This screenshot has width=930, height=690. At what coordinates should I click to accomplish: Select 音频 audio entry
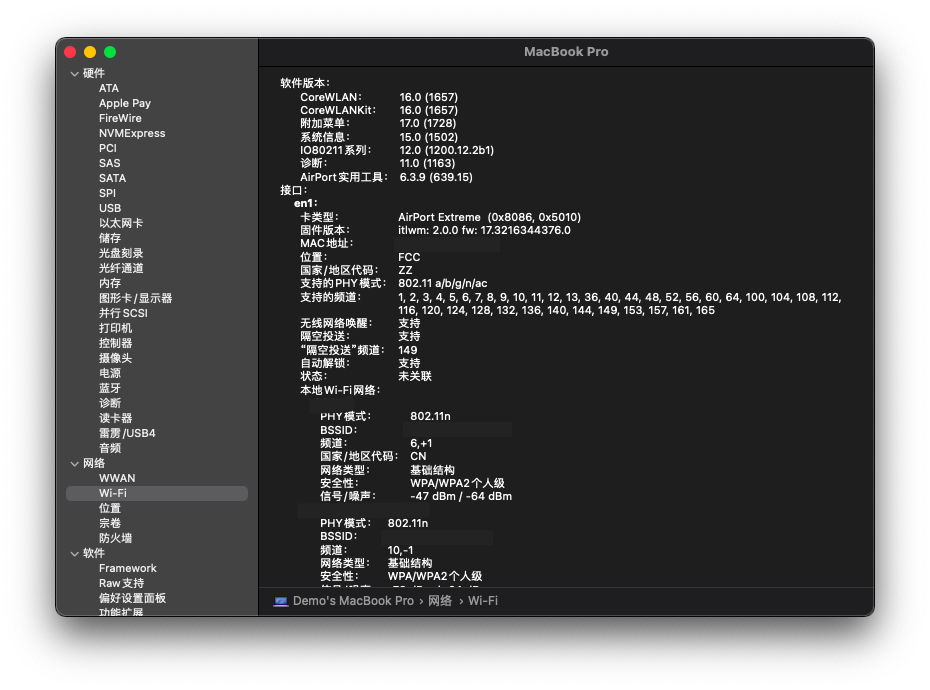click(110, 448)
